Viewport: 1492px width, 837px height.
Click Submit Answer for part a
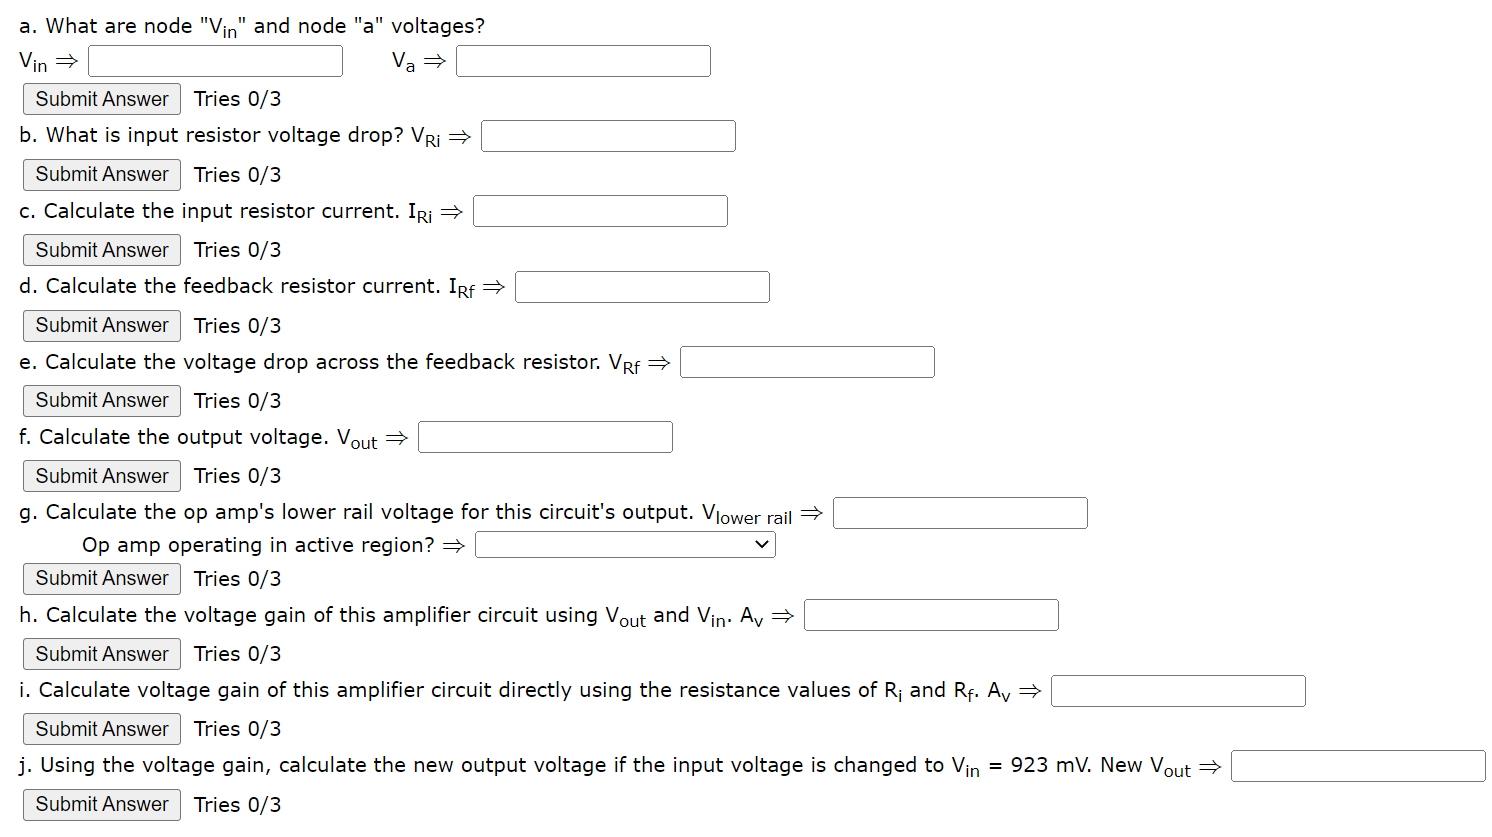point(101,98)
